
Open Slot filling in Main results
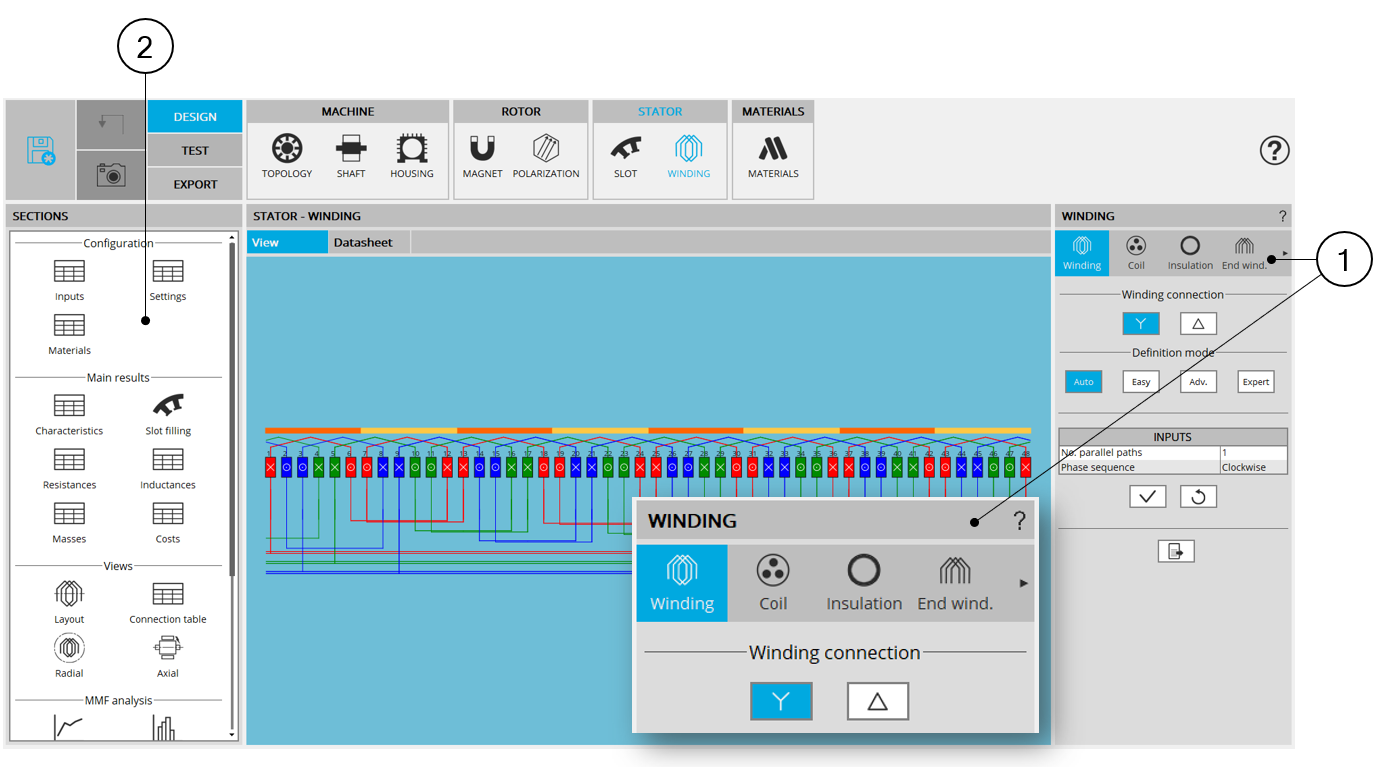(168, 414)
